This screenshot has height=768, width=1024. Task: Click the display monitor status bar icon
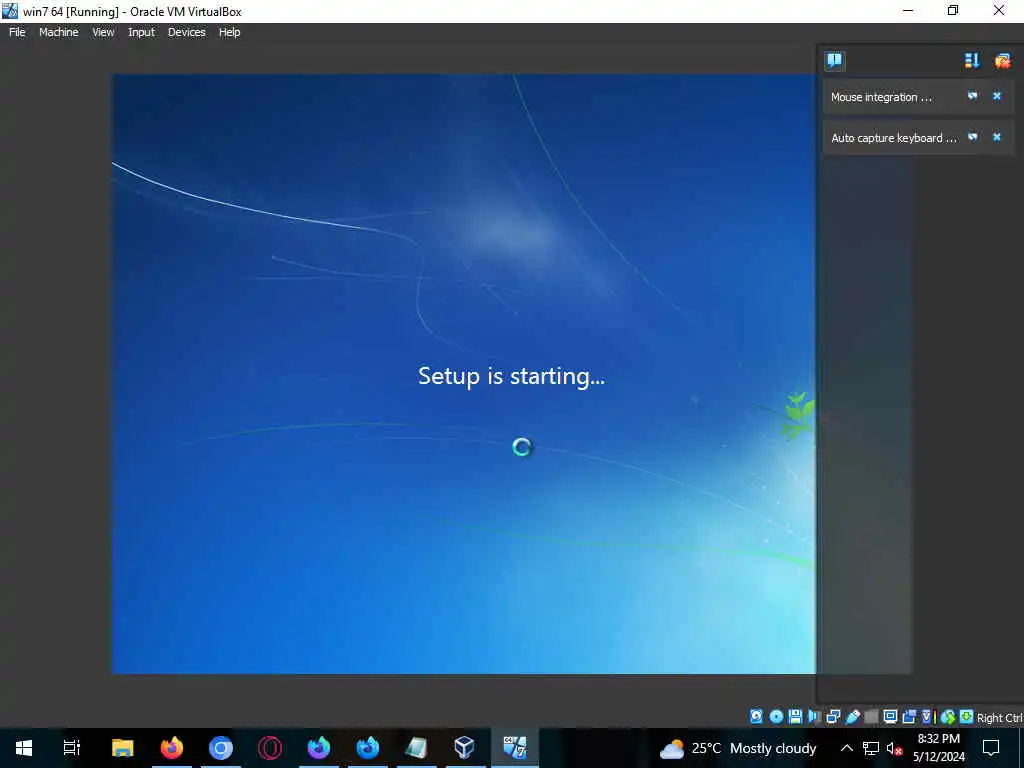point(890,716)
